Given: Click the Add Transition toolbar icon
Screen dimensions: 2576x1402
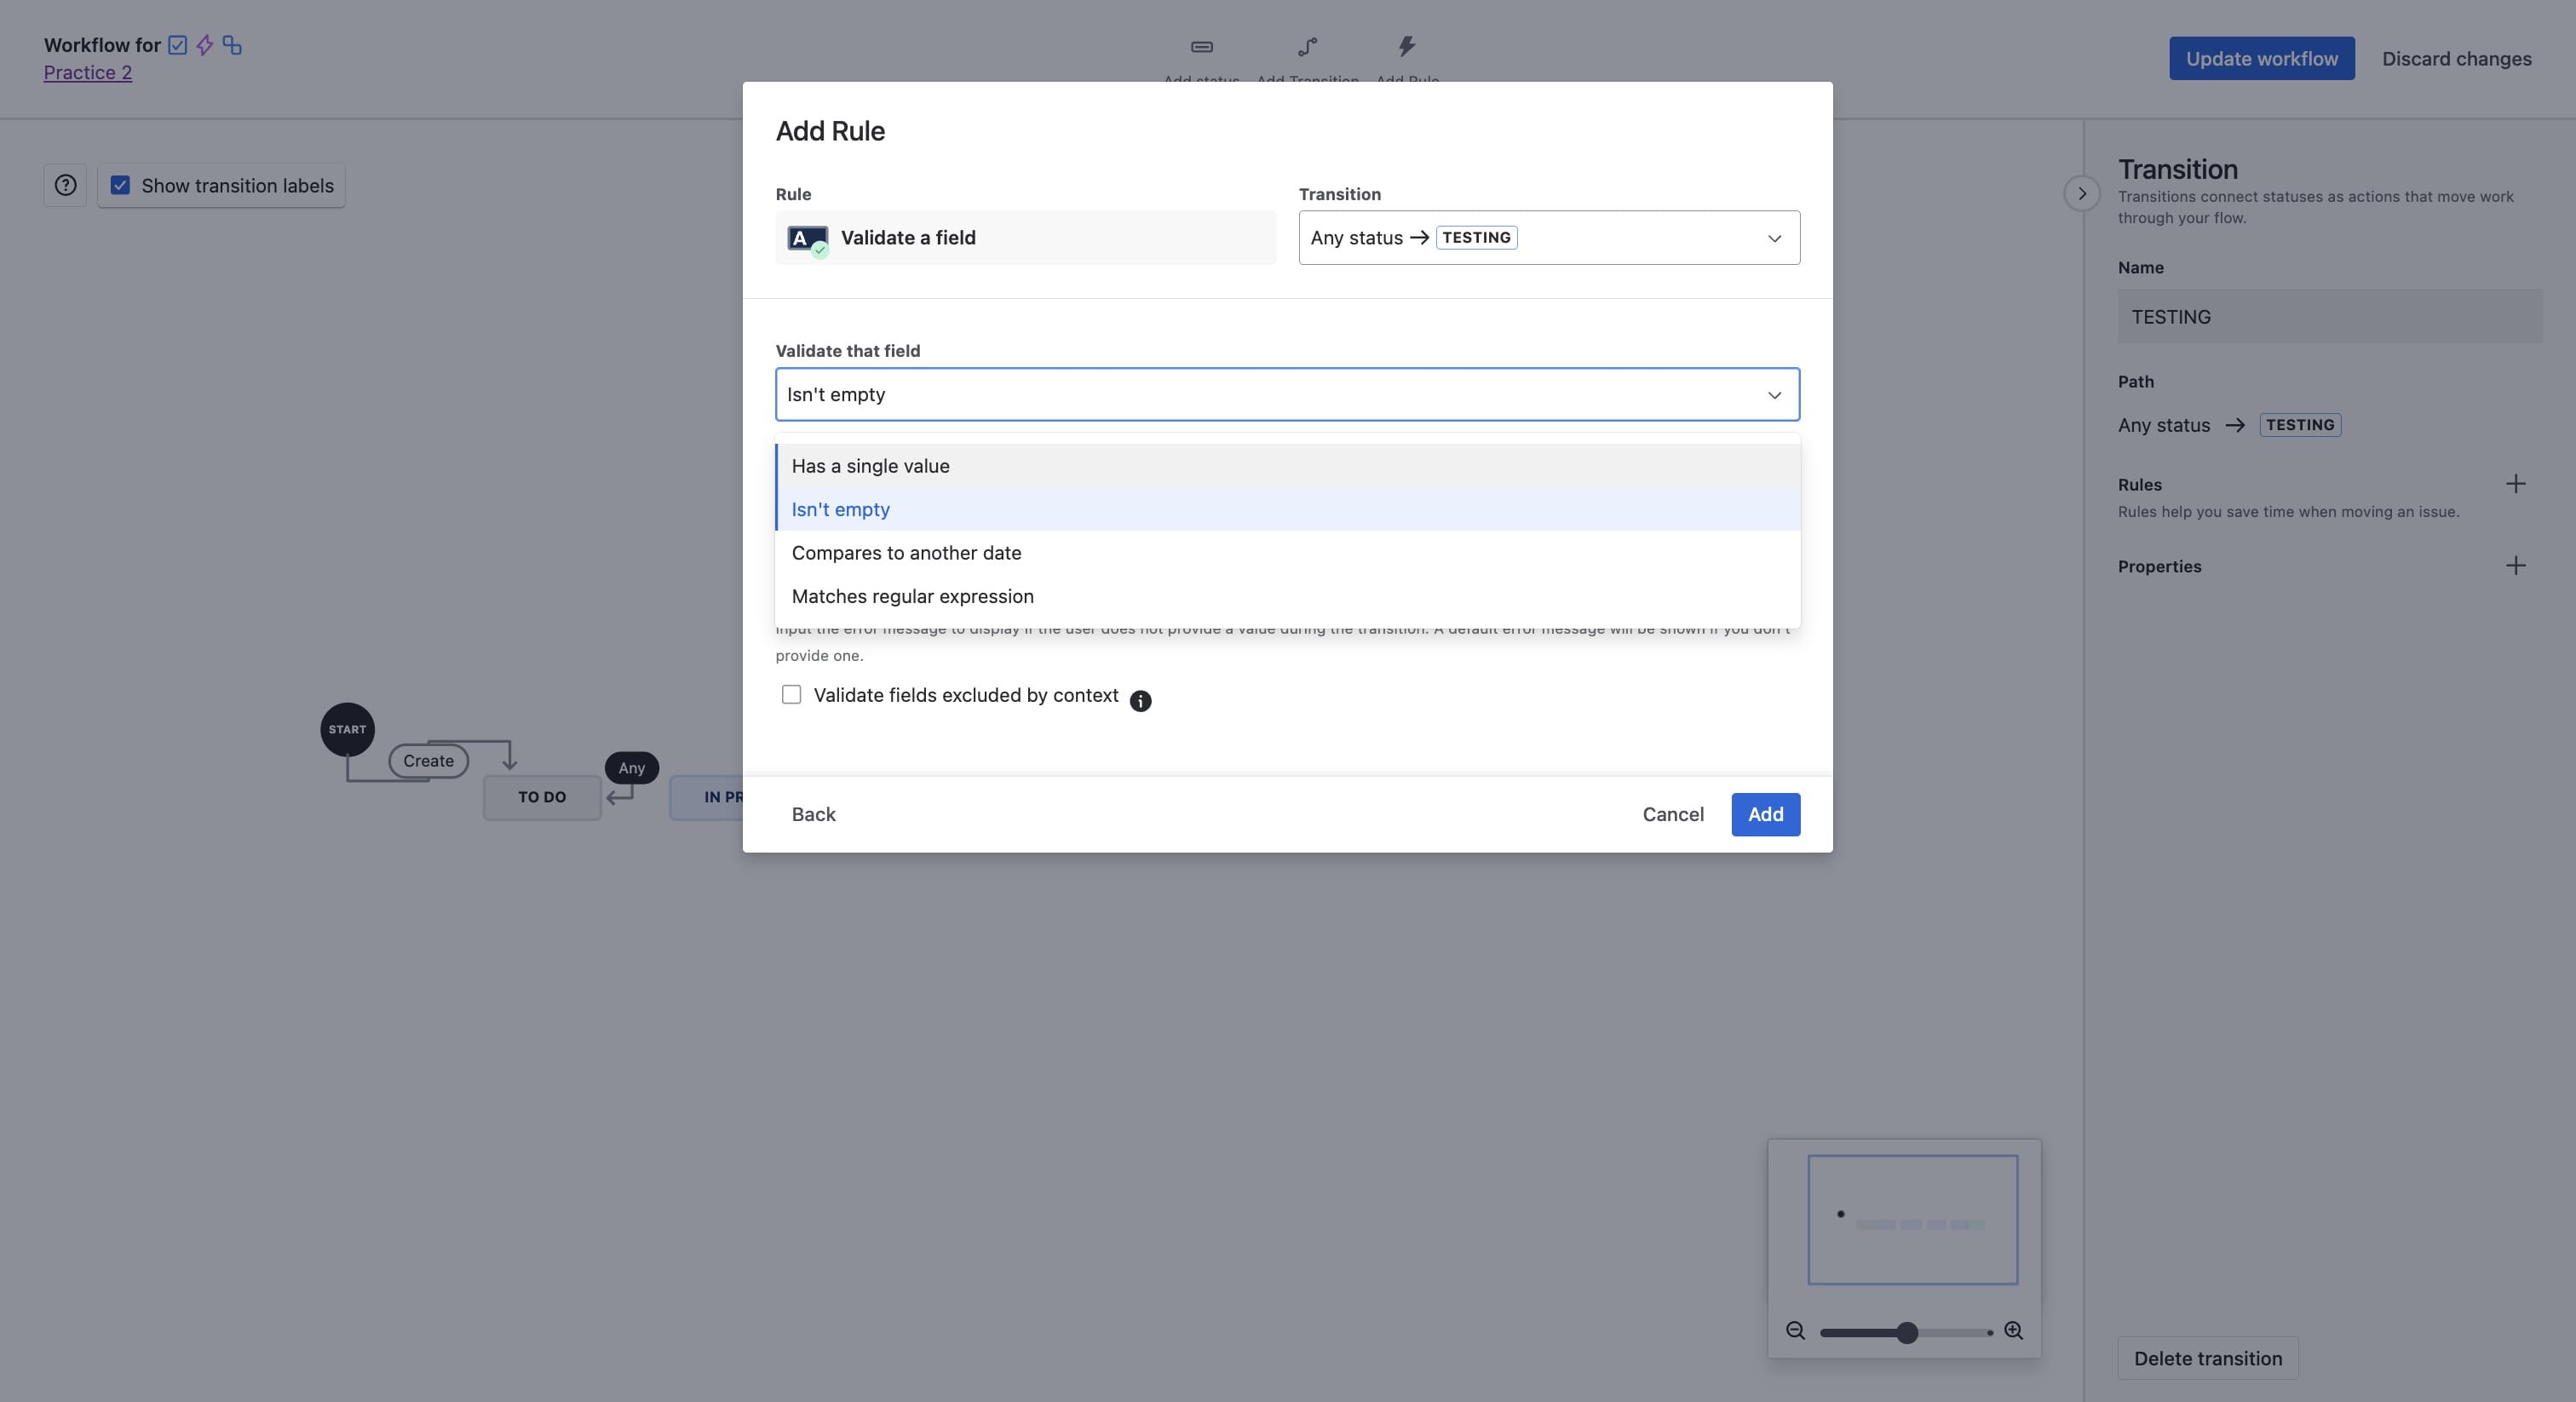Looking at the screenshot, I should point(1308,47).
